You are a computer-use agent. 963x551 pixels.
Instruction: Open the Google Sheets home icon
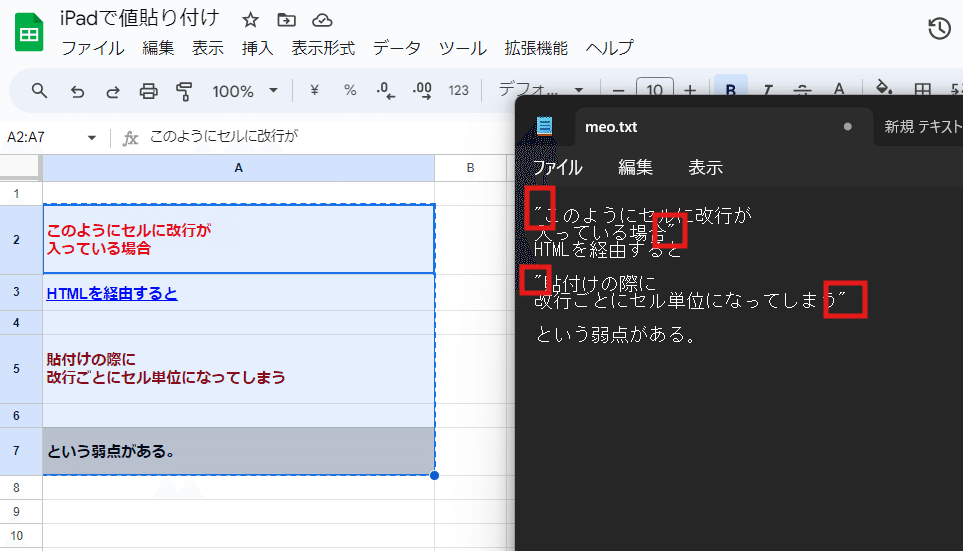(29, 32)
